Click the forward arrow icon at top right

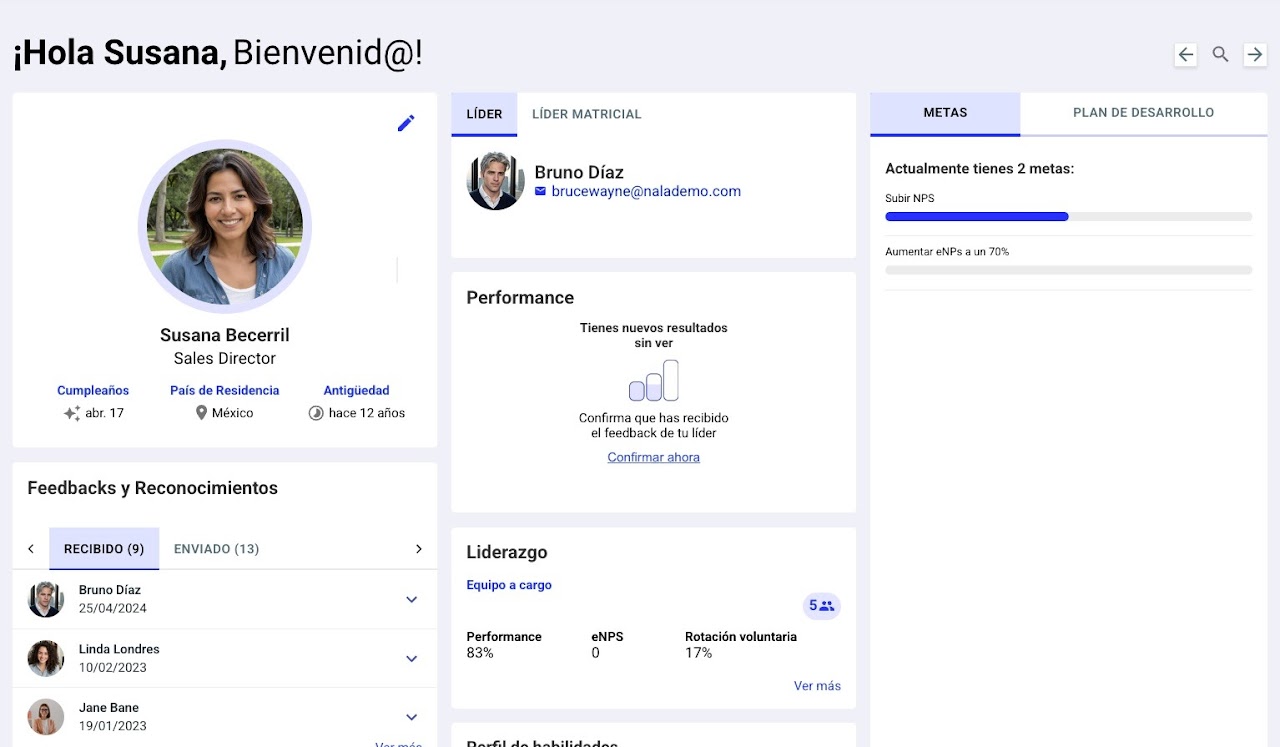coord(1254,55)
